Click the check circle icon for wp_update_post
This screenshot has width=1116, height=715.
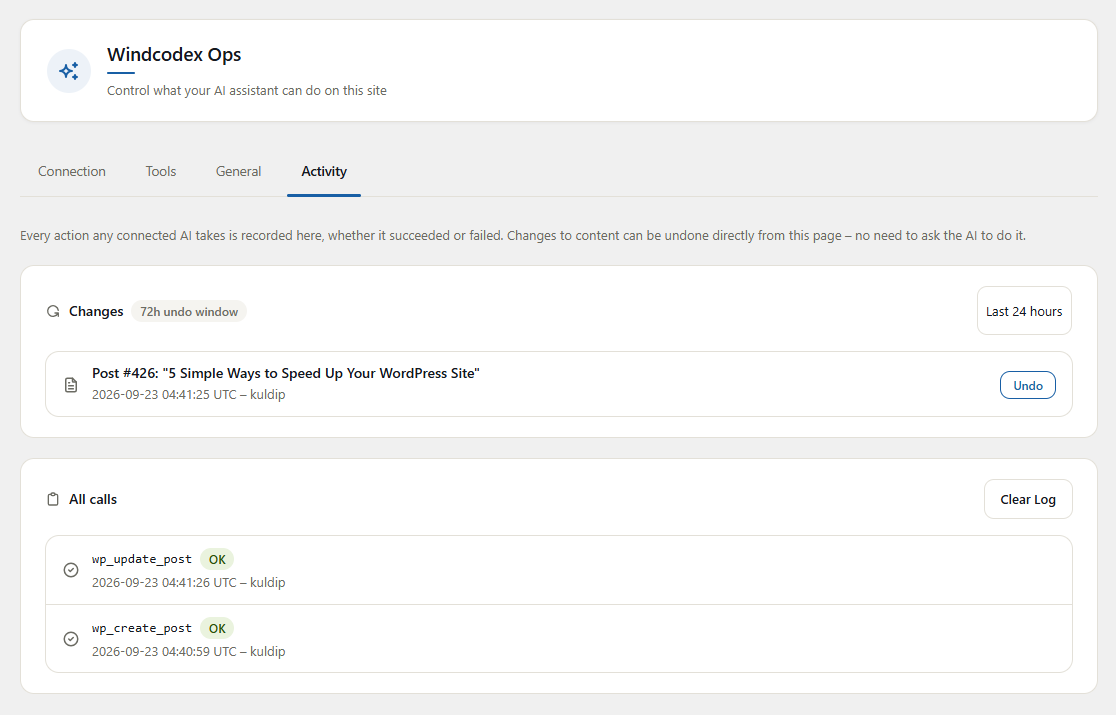point(71,570)
